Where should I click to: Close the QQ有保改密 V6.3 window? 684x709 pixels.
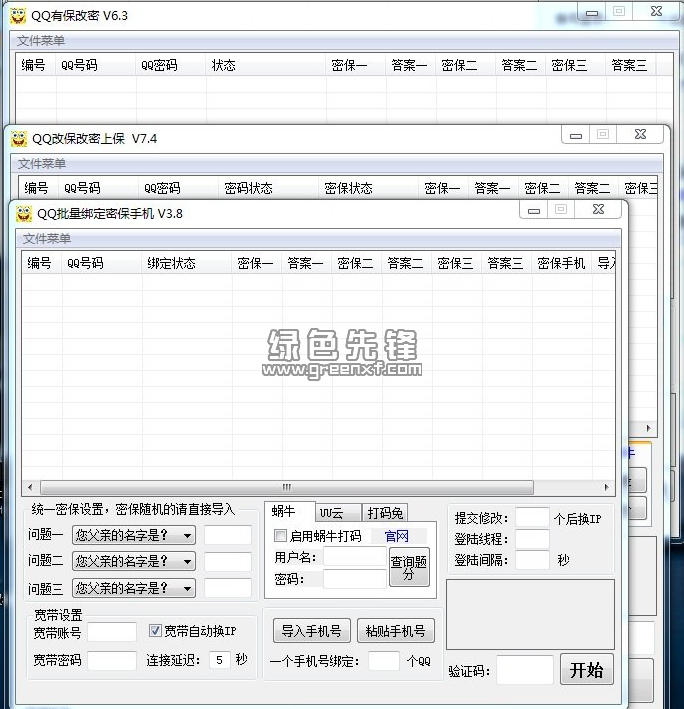coord(656,12)
